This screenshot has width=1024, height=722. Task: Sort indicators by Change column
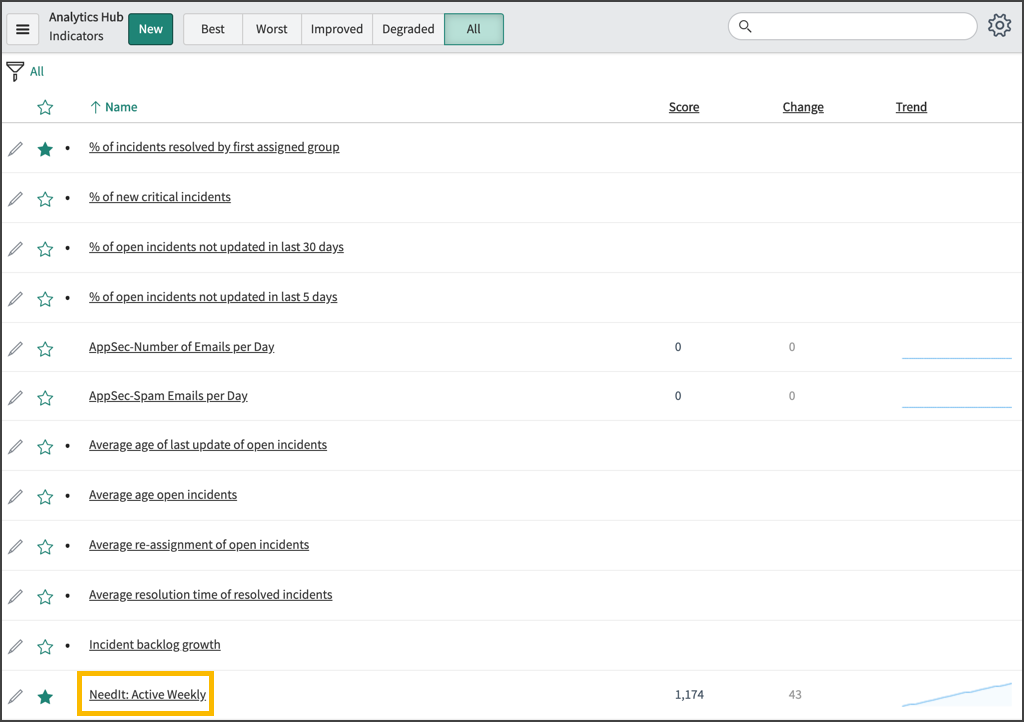[x=803, y=107]
